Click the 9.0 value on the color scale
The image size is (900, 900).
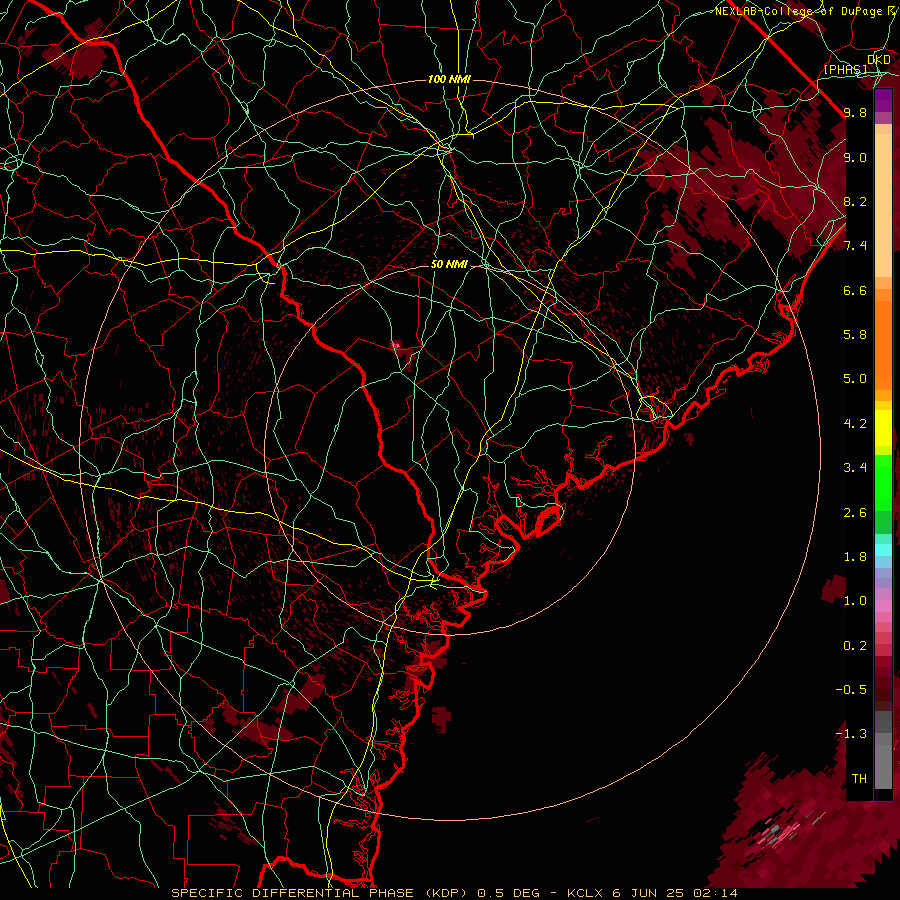[855, 157]
